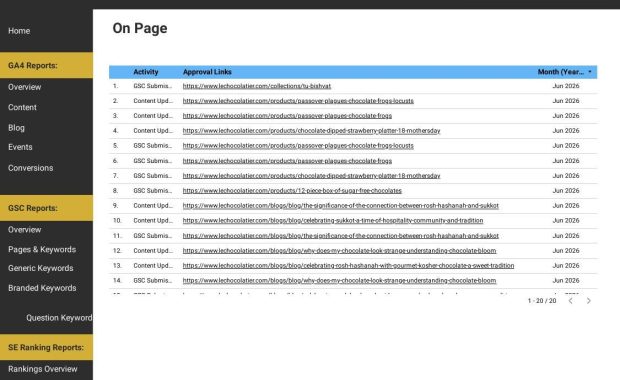Open row 3 passover-plagues-chocolate-frogs link

coord(287,116)
